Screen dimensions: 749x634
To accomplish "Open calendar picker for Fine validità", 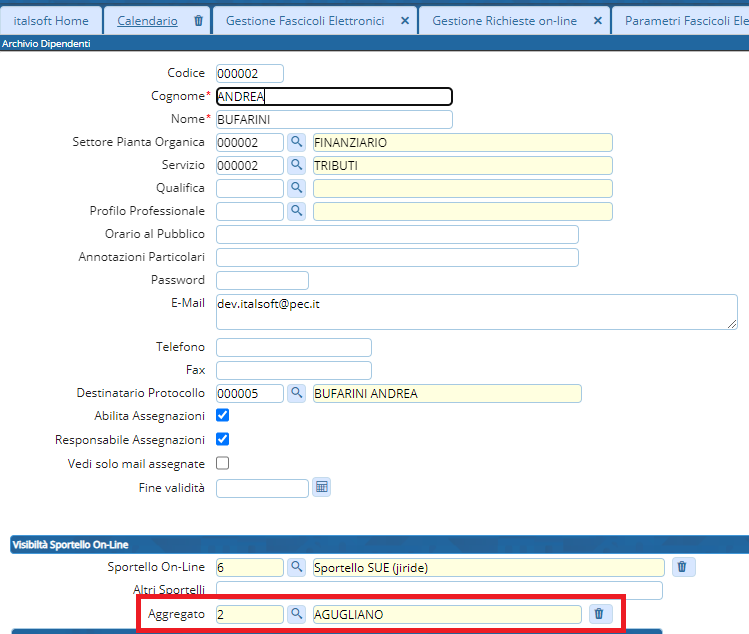I will (x=322, y=487).
